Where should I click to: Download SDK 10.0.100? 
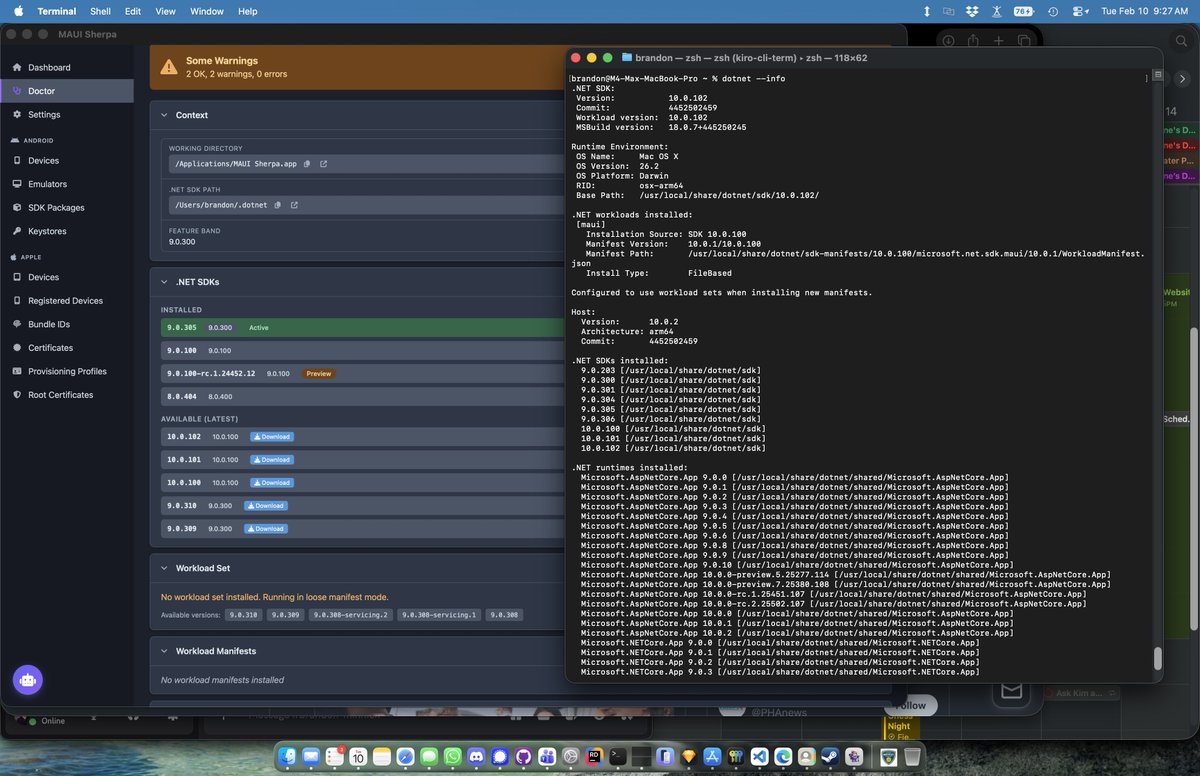[x=271, y=483]
